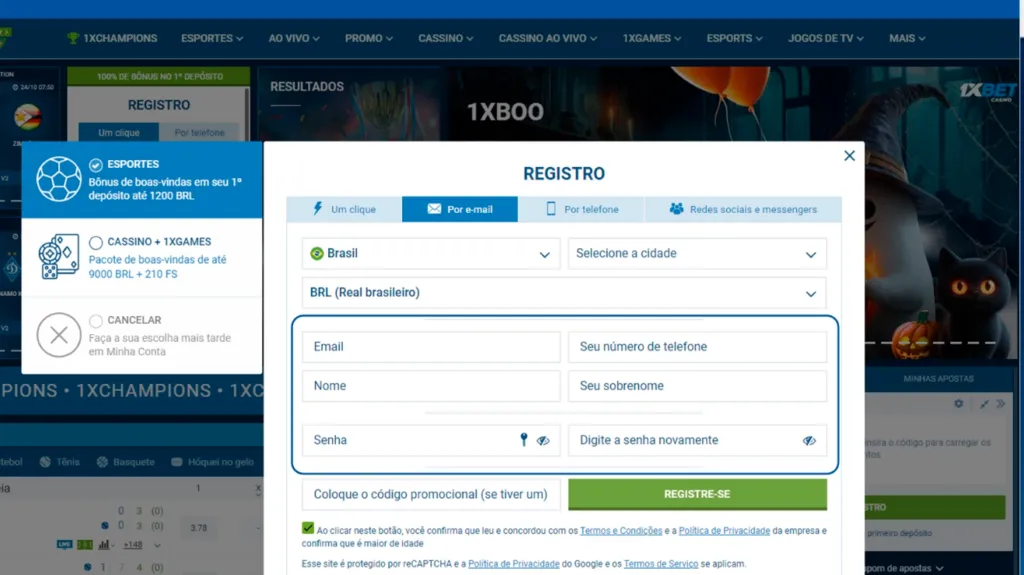Show password in the Senha field
Image resolution: width=1024 pixels, height=575 pixels.
click(x=543, y=440)
